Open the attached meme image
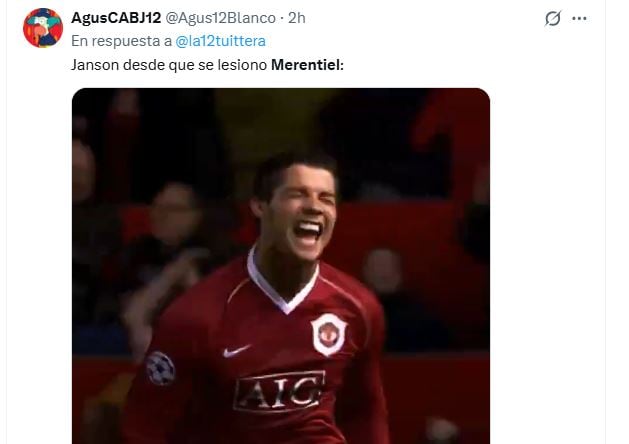This screenshot has width=629, height=444. point(281,266)
